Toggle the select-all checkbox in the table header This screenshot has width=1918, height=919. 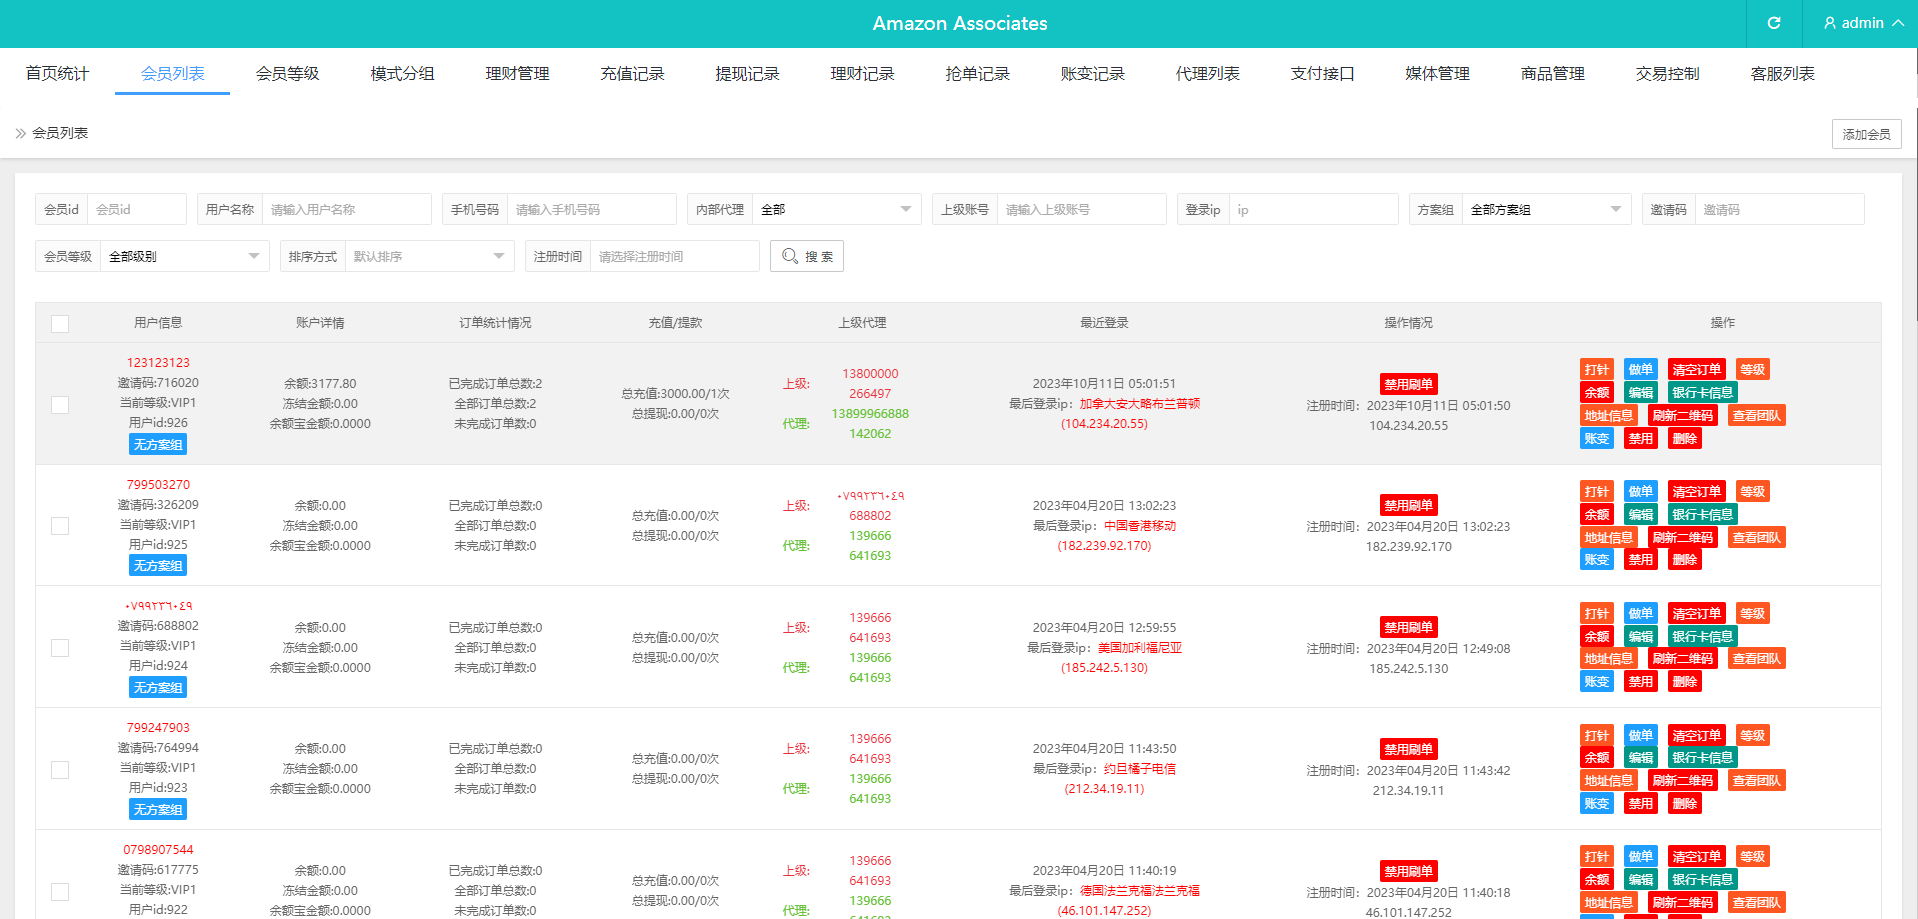[x=60, y=323]
